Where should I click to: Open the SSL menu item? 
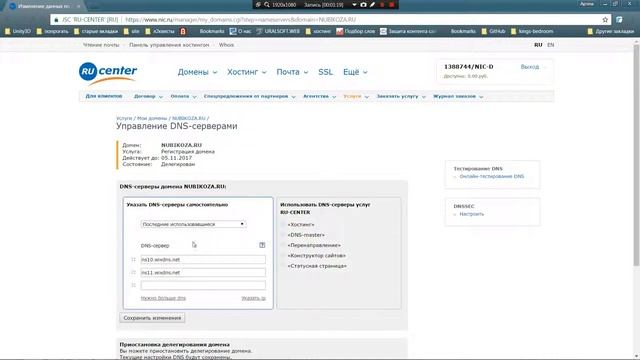(x=325, y=72)
